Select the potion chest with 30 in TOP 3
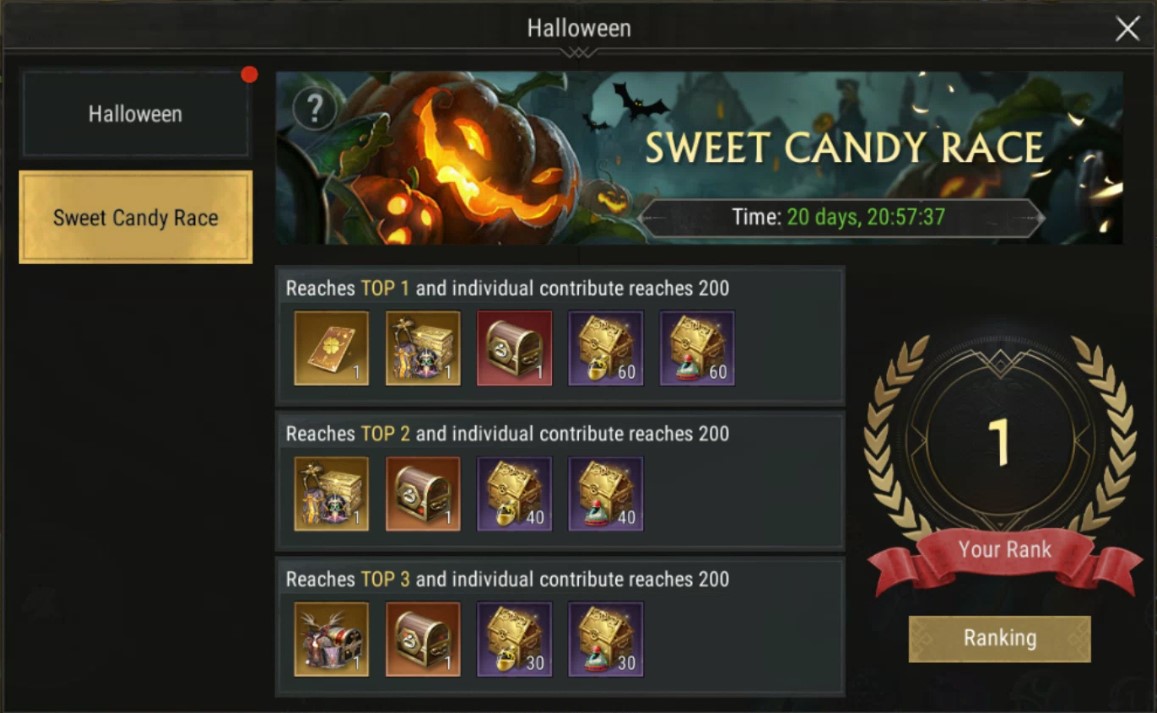The width and height of the screenshot is (1157, 713). (606, 639)
